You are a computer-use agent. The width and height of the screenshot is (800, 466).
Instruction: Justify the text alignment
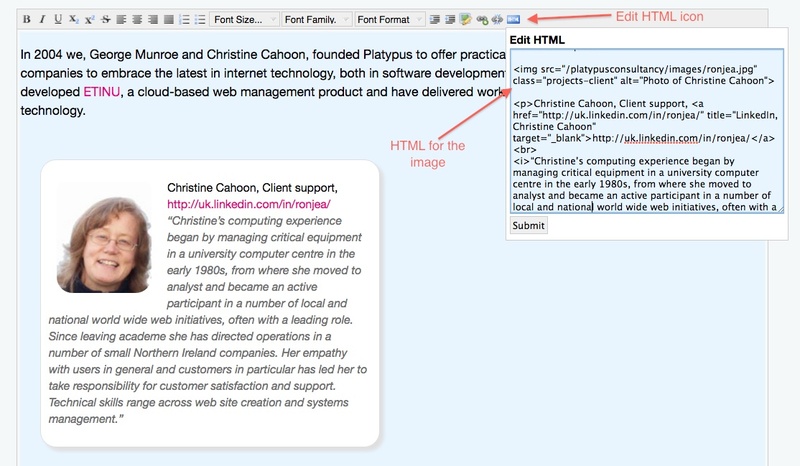pos(167,19)
